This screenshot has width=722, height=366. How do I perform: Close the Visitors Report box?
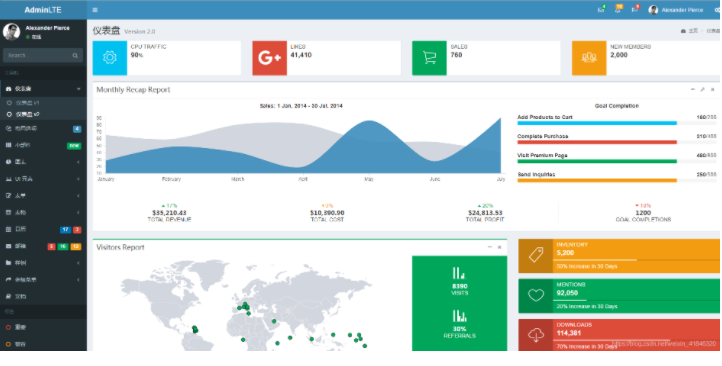(500, 247)
